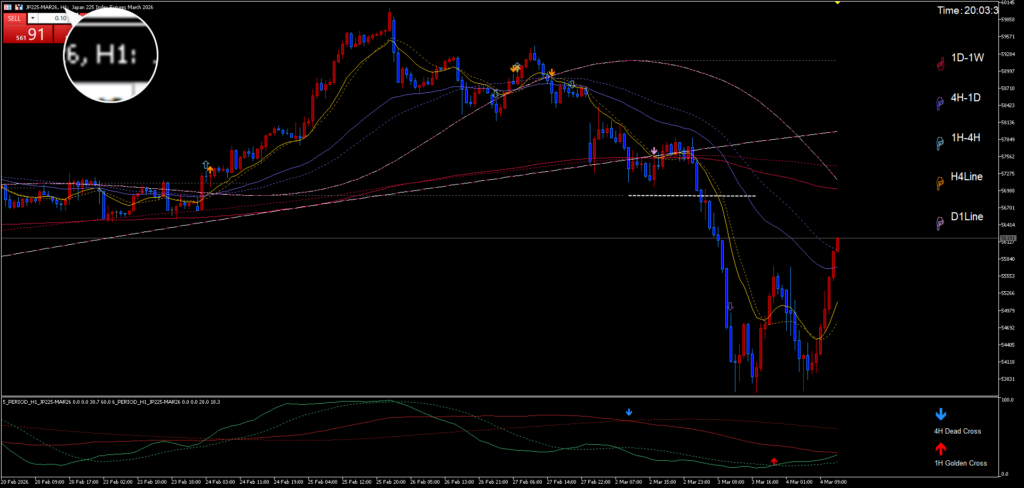Image resolution: width=1024 pixels, height=488 pixels.
Task: Click the red SELL button
Action: tap(13, 18)
